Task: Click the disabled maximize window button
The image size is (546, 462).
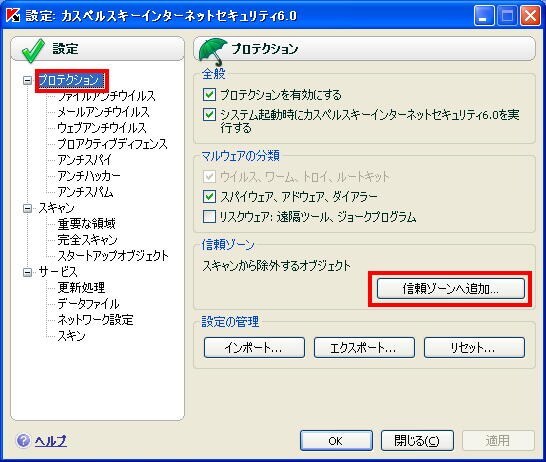Action: (507, 16)
